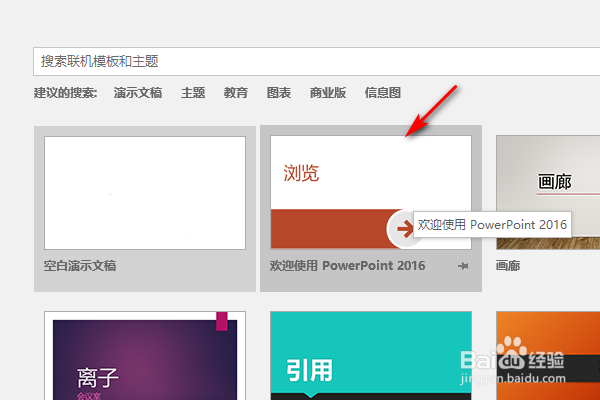This screenshot has width=600, height=400.
Task: Click the 画廊 caption under the thumbnail
Action: 508,266
